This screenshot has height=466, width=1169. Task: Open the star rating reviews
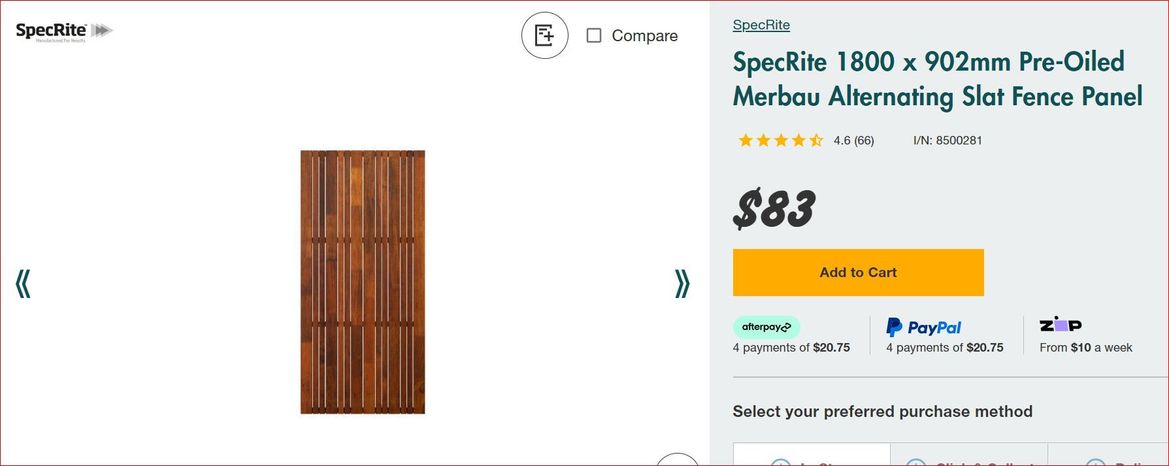pos(780,140)
